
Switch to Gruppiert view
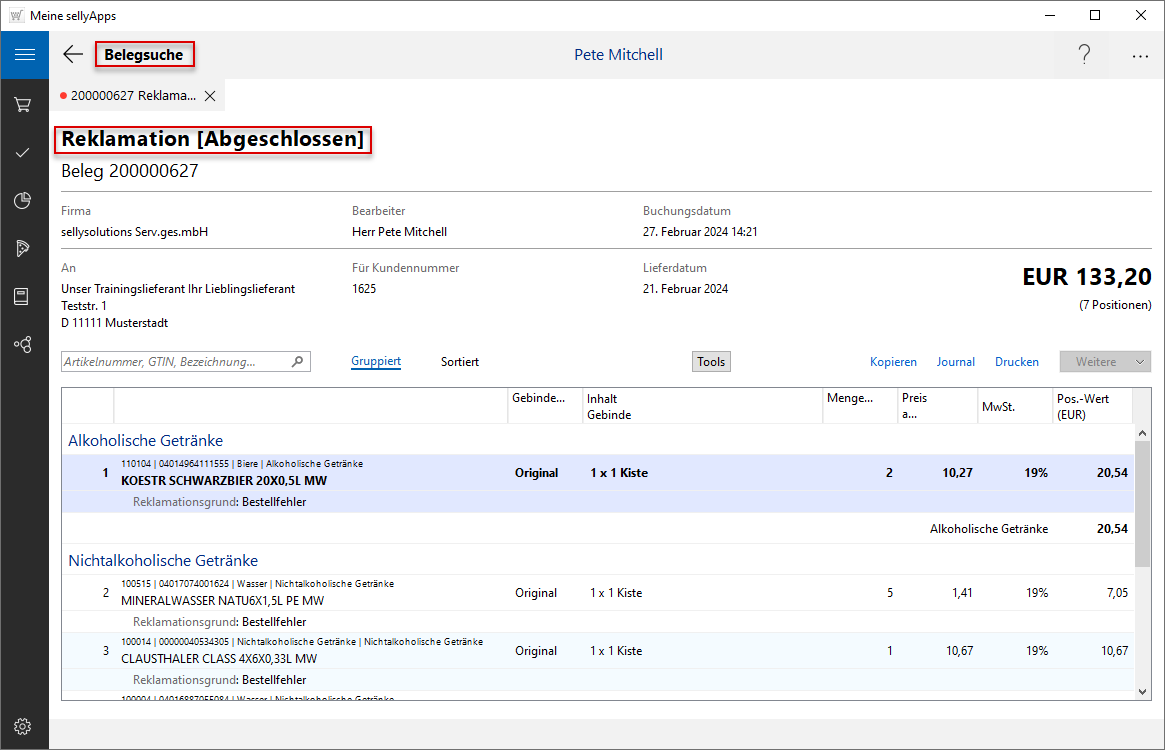point(376,361)
